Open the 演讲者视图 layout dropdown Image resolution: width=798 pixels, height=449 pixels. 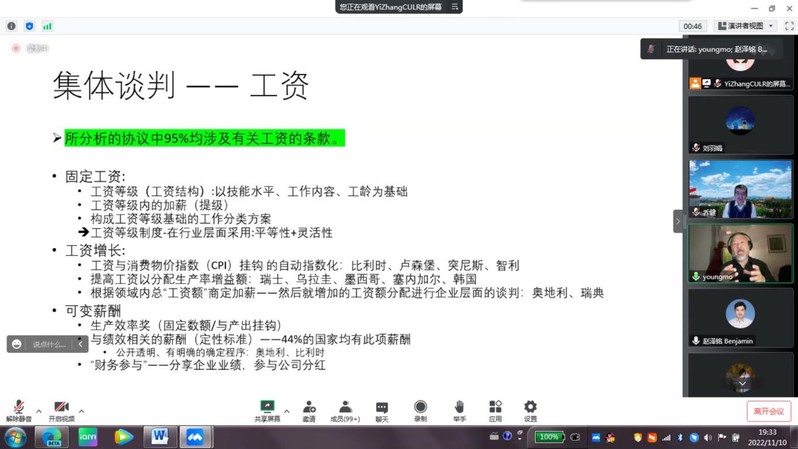(751, 26)
